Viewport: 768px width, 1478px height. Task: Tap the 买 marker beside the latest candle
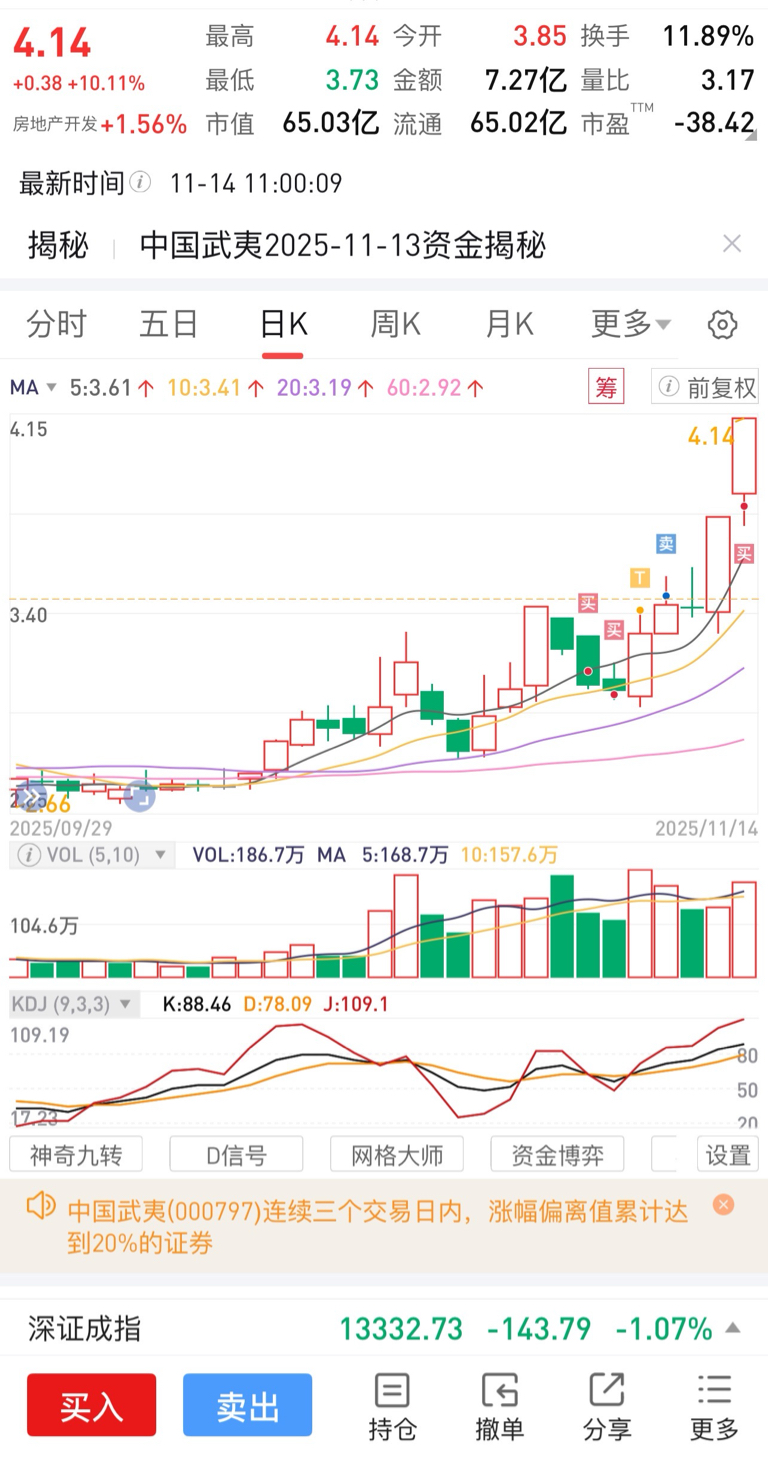(744, 553)
